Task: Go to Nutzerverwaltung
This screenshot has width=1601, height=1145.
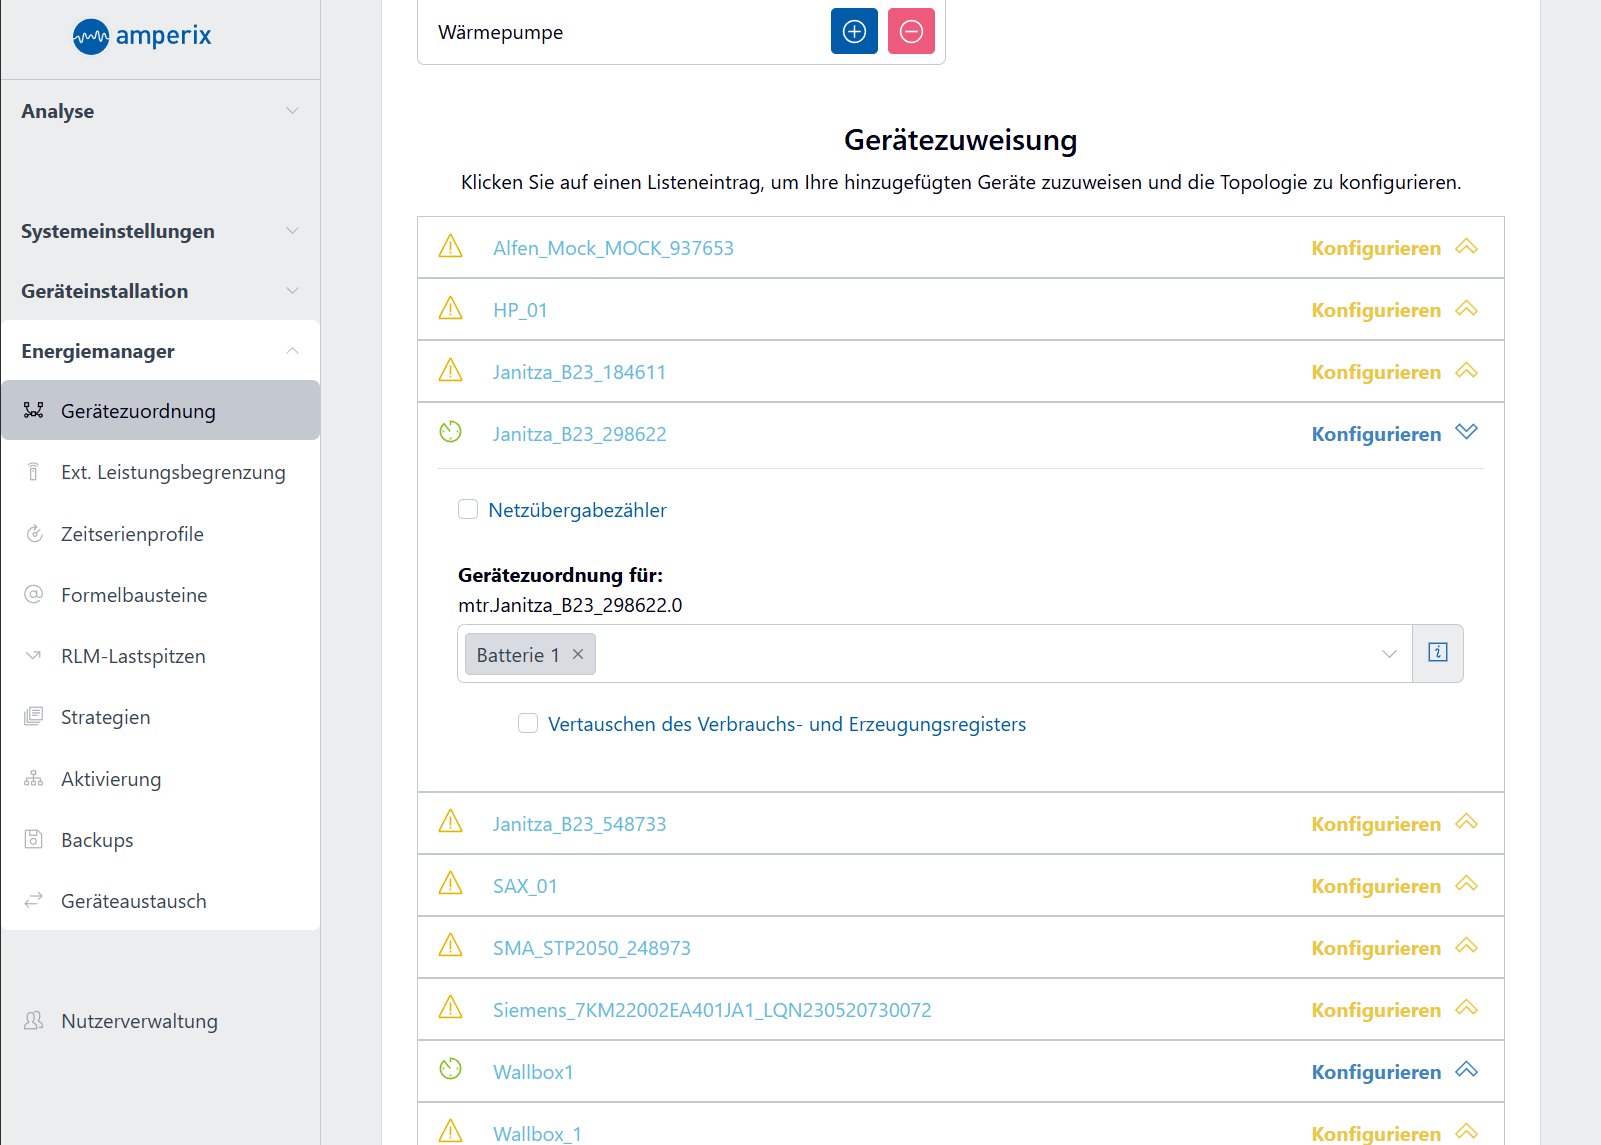Action: pyautogui.click(x=139, y=1021)
